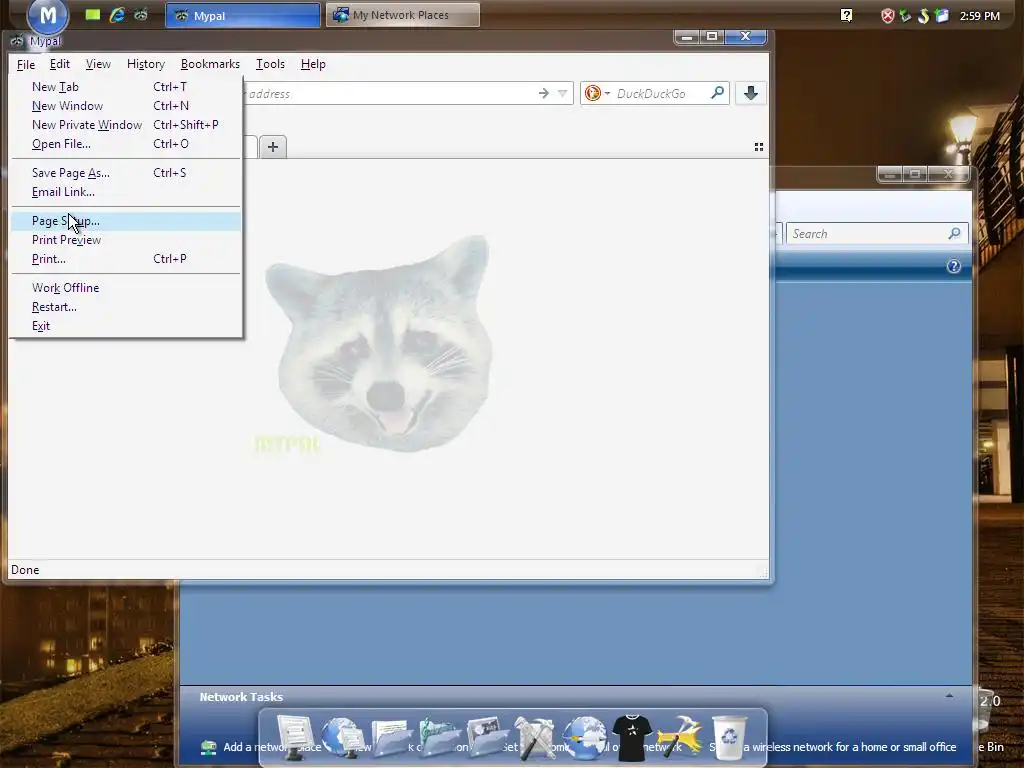
Task: Switch to My Network Places taskbar button
Action: click(x=402, y=15)
